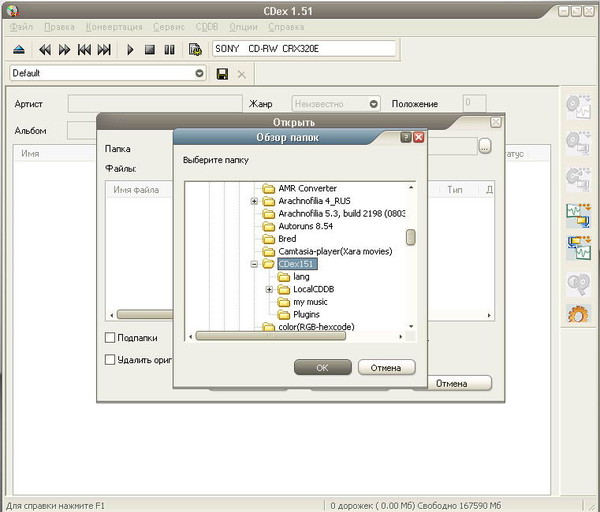The width and height of the screenshot is (600, 512).
Task: Open the Правка menu
Action: click(x=59, y=27)
